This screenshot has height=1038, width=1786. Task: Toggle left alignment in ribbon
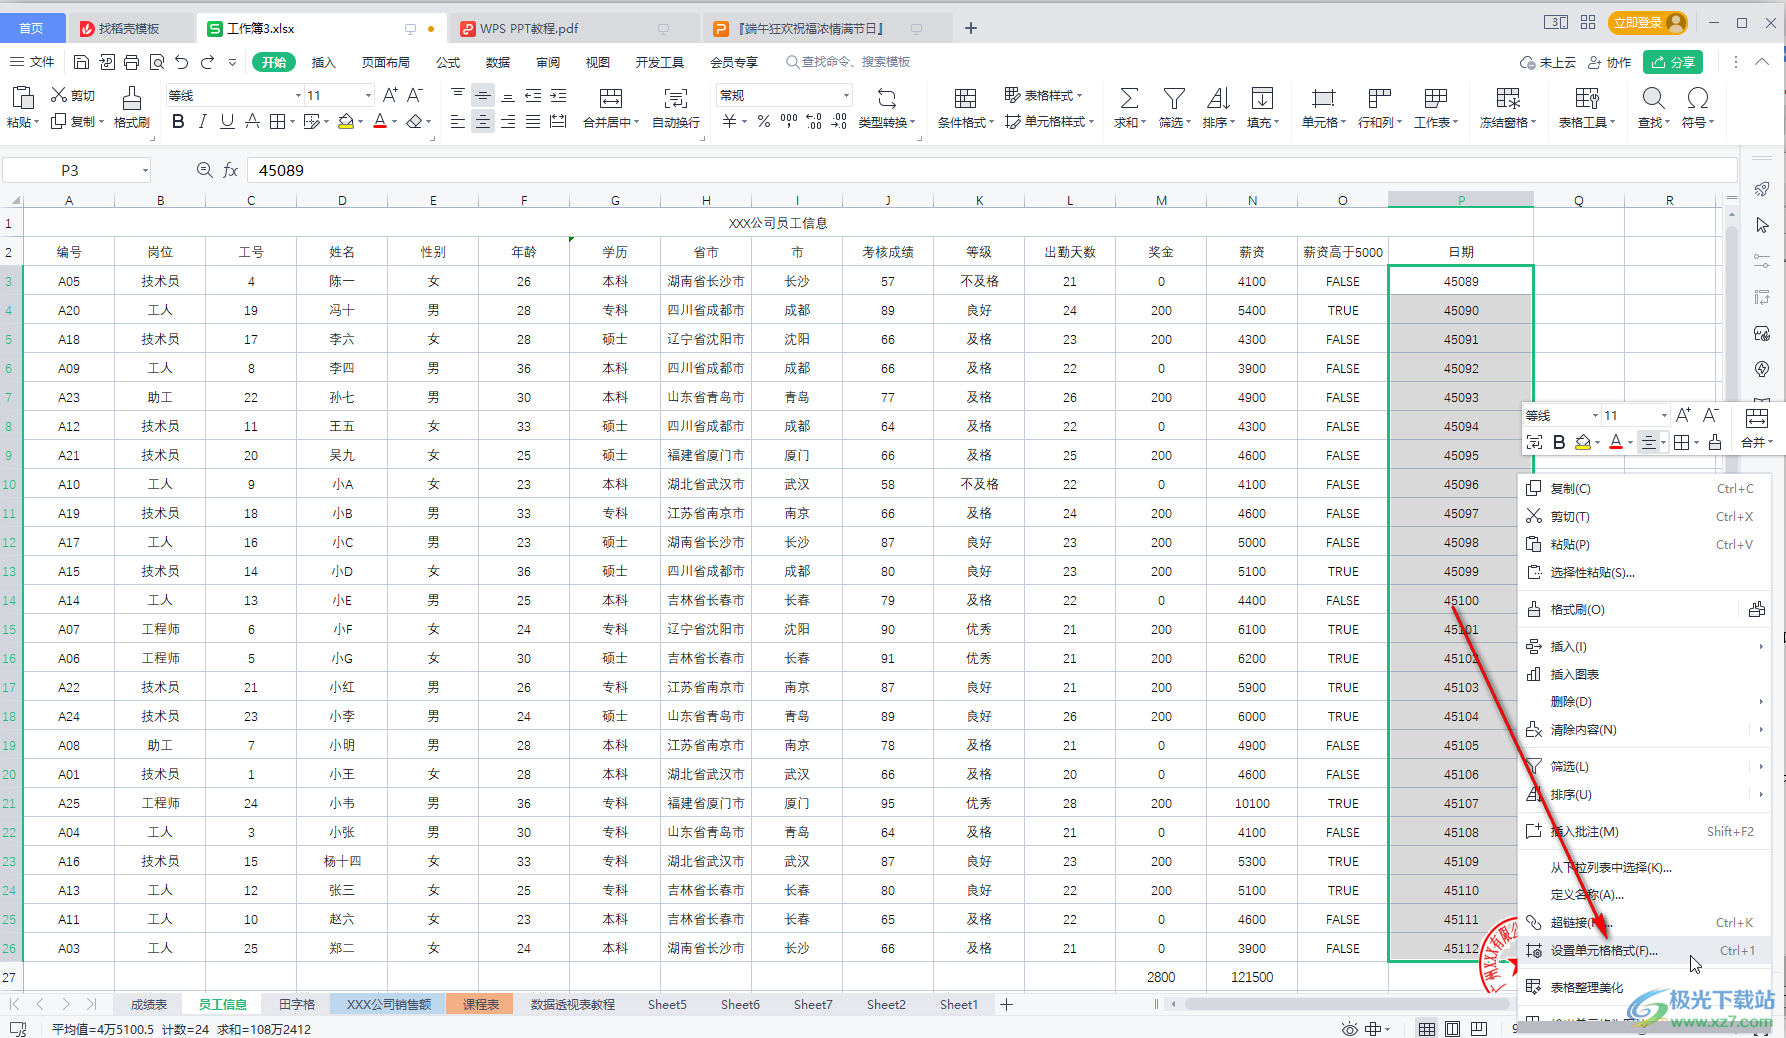coord(458,122)
